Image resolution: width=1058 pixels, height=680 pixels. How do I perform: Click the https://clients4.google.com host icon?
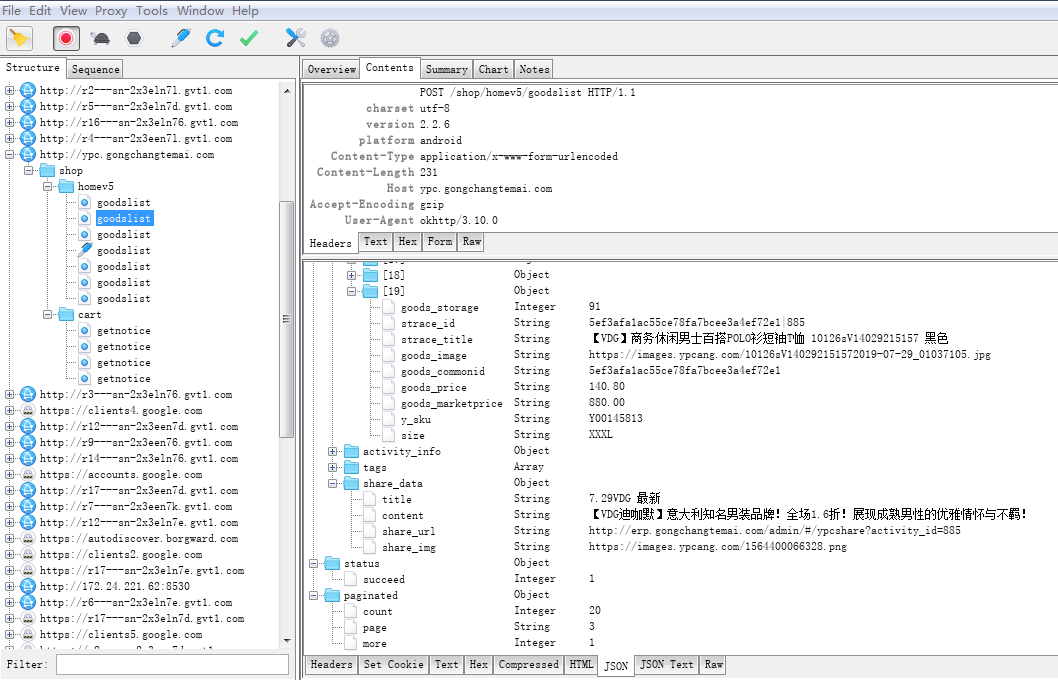tap(28, 410)
